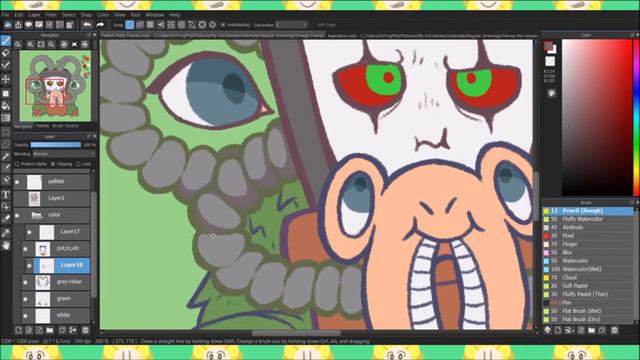Open the File menu
Screen dimensions: 640x360
(5, 15)
